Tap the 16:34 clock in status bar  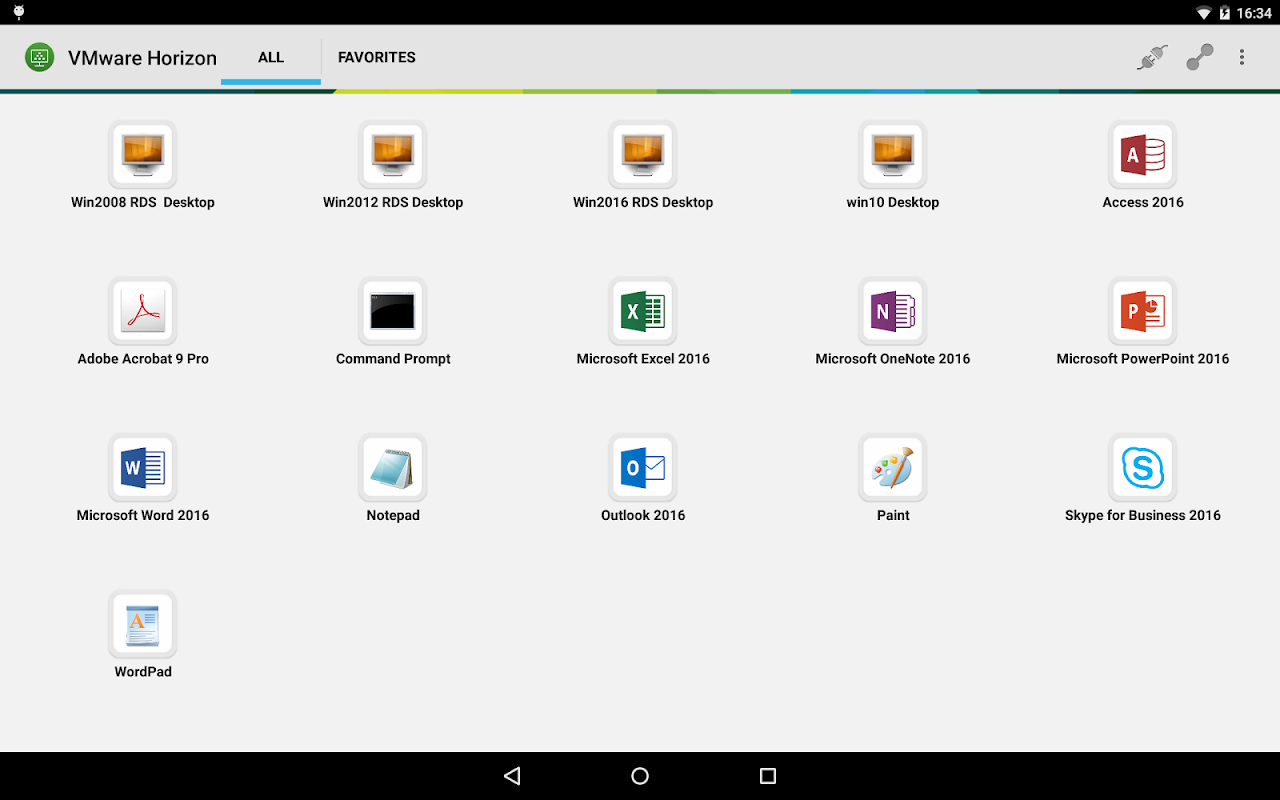pyautogui.click(x=1254, y=13)
